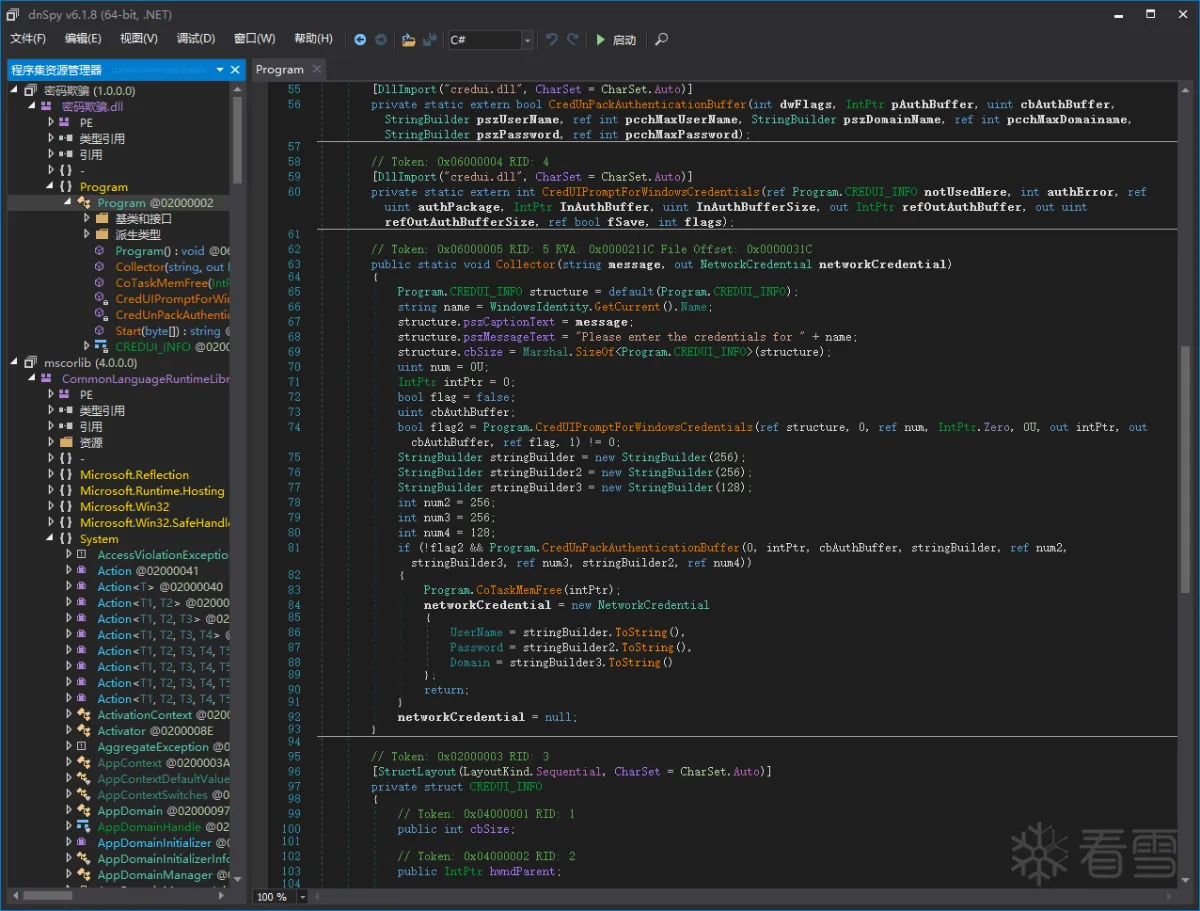Select Microsoft.Win32 namespace in tree

click(125, 507)
